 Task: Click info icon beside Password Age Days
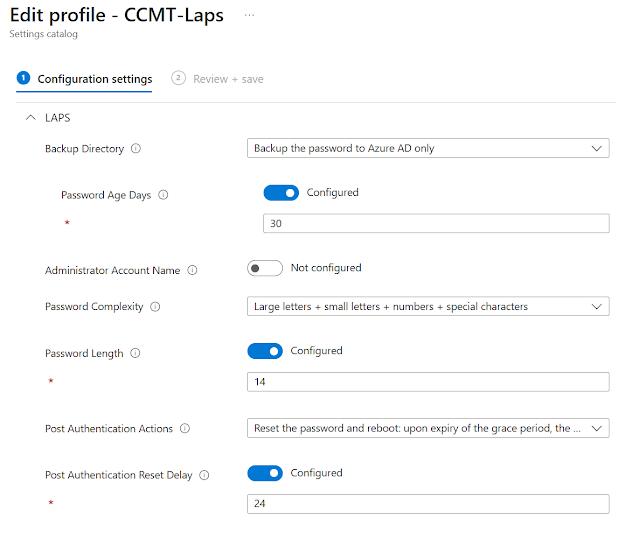tap(163, 195)
